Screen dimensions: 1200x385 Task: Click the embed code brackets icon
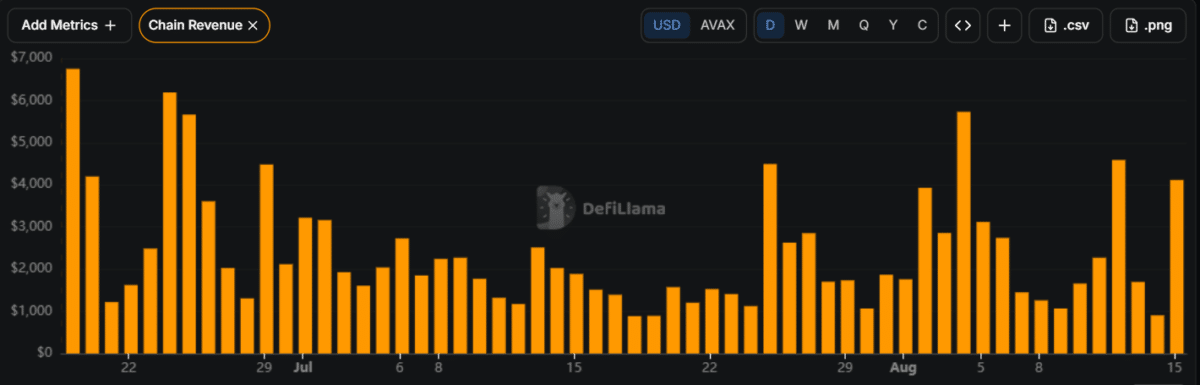click(x=963, y=25)
